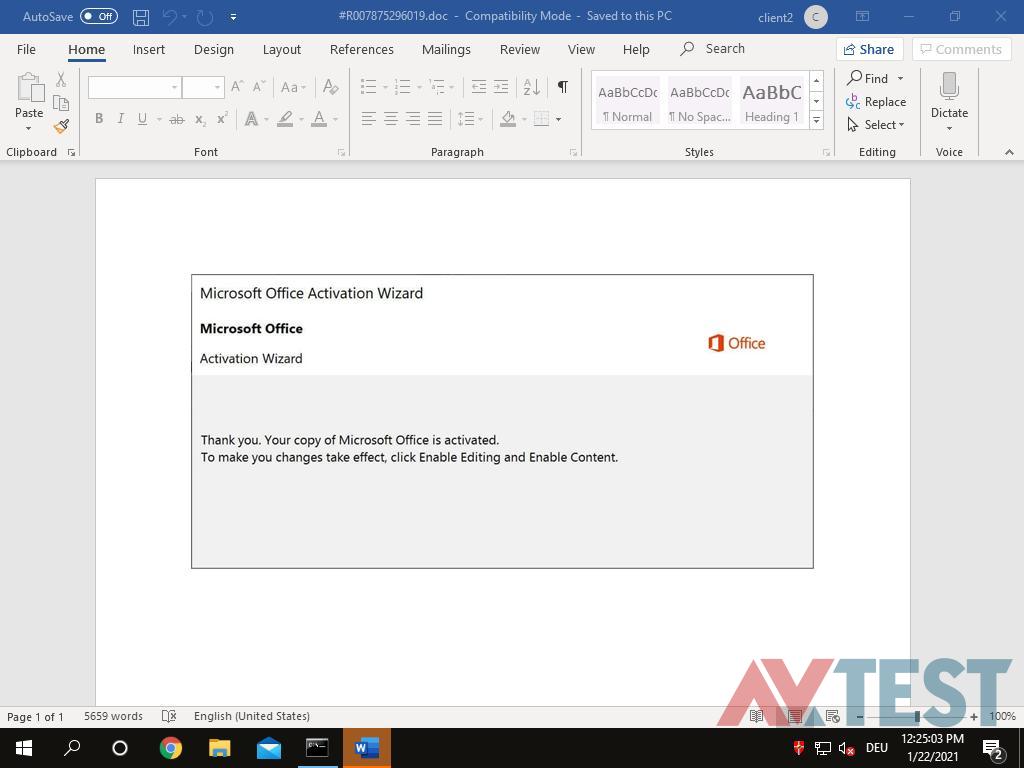The width and height of the screenshot is (1024, 768).
Task: Expand the Styles gallery
Action: (816, 120)
